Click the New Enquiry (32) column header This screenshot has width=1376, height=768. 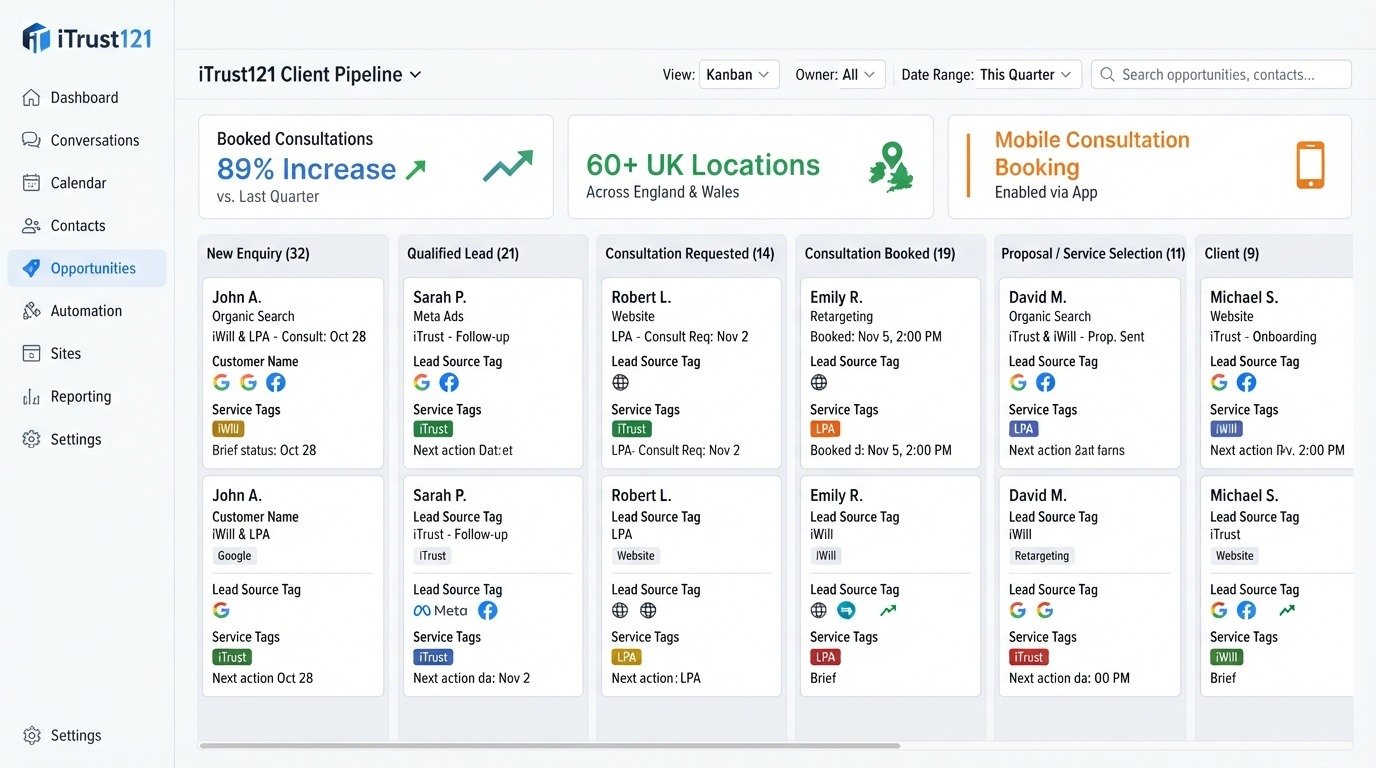pyautogui.click(x=258, y=254)
